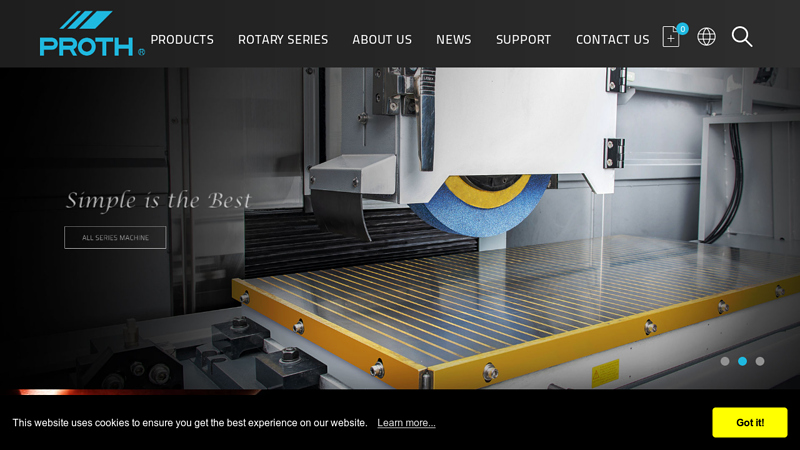Open the search magnifier icon
The width and height of the screenshot is (800, 450).
pyautogui.click(x=742, y=37)
